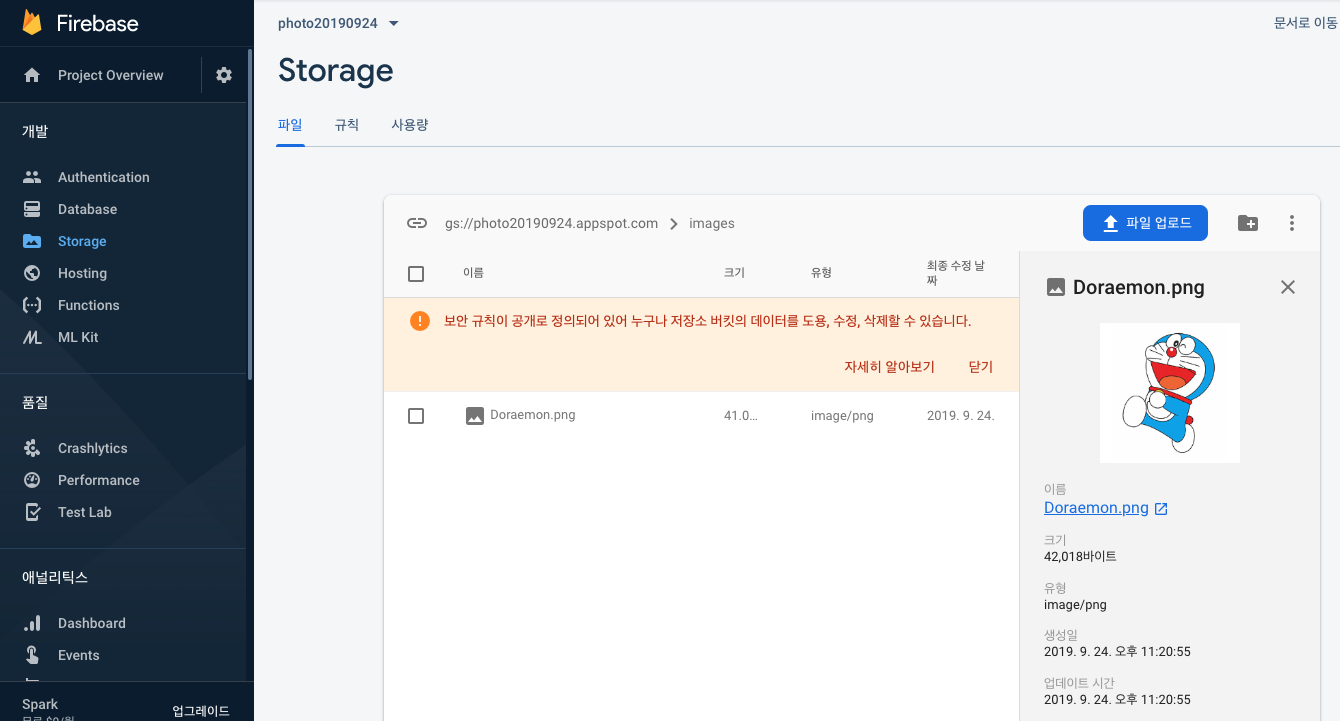Click the 자세히 알아보기 link

tap(889, 367)
